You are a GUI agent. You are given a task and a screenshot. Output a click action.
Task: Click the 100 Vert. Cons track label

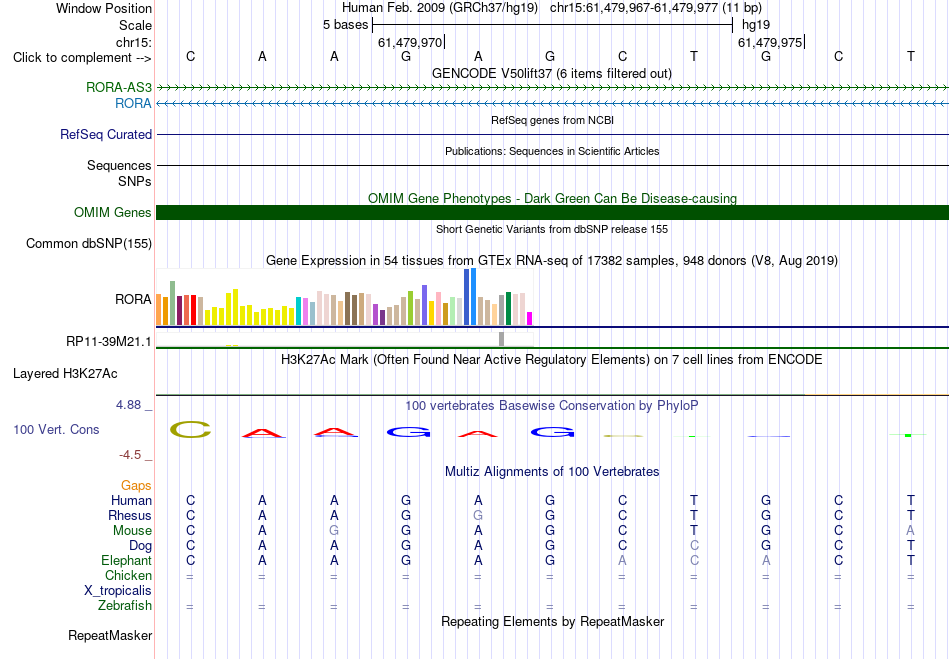click(x=56, y=429)
